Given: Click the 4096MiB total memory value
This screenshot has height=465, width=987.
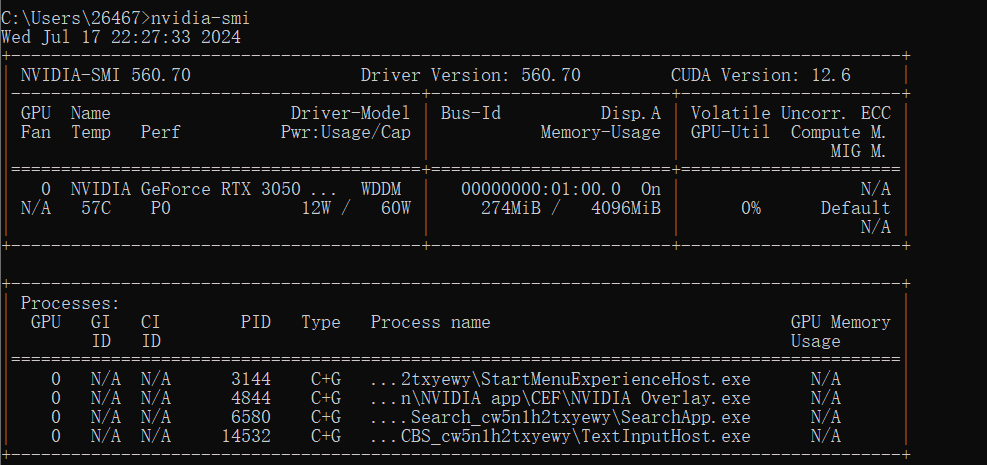Looking at the screenshot, I should [626, 208].
